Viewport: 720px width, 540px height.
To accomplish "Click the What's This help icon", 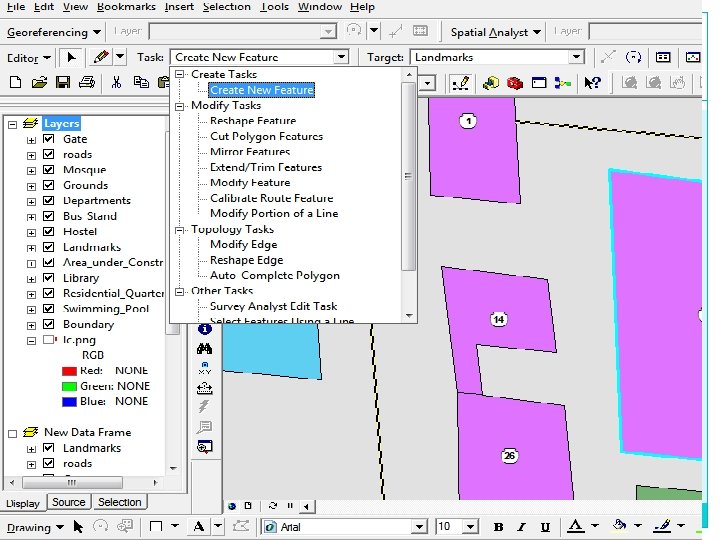I will (x=592, y=83).
